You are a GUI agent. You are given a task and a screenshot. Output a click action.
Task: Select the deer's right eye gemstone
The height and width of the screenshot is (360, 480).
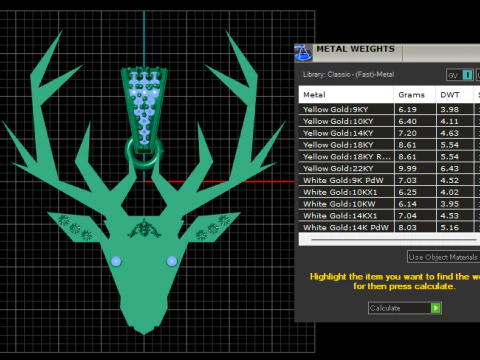click(172, 261)
